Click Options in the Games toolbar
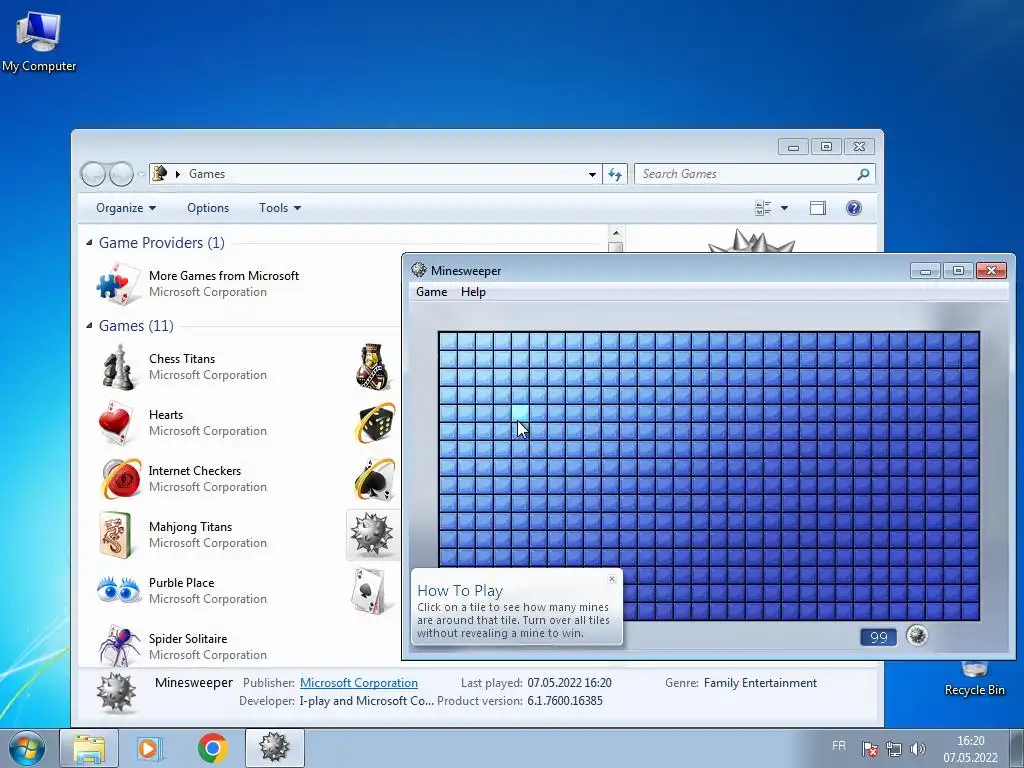The image size is (1024, 768). click(208, 208)
